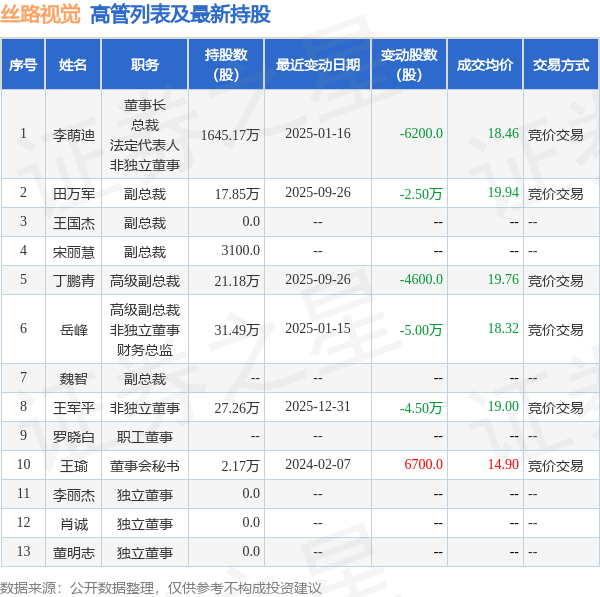600x597 pixels.
Task: Click the position 财务总监
Action: click(145, 350)
